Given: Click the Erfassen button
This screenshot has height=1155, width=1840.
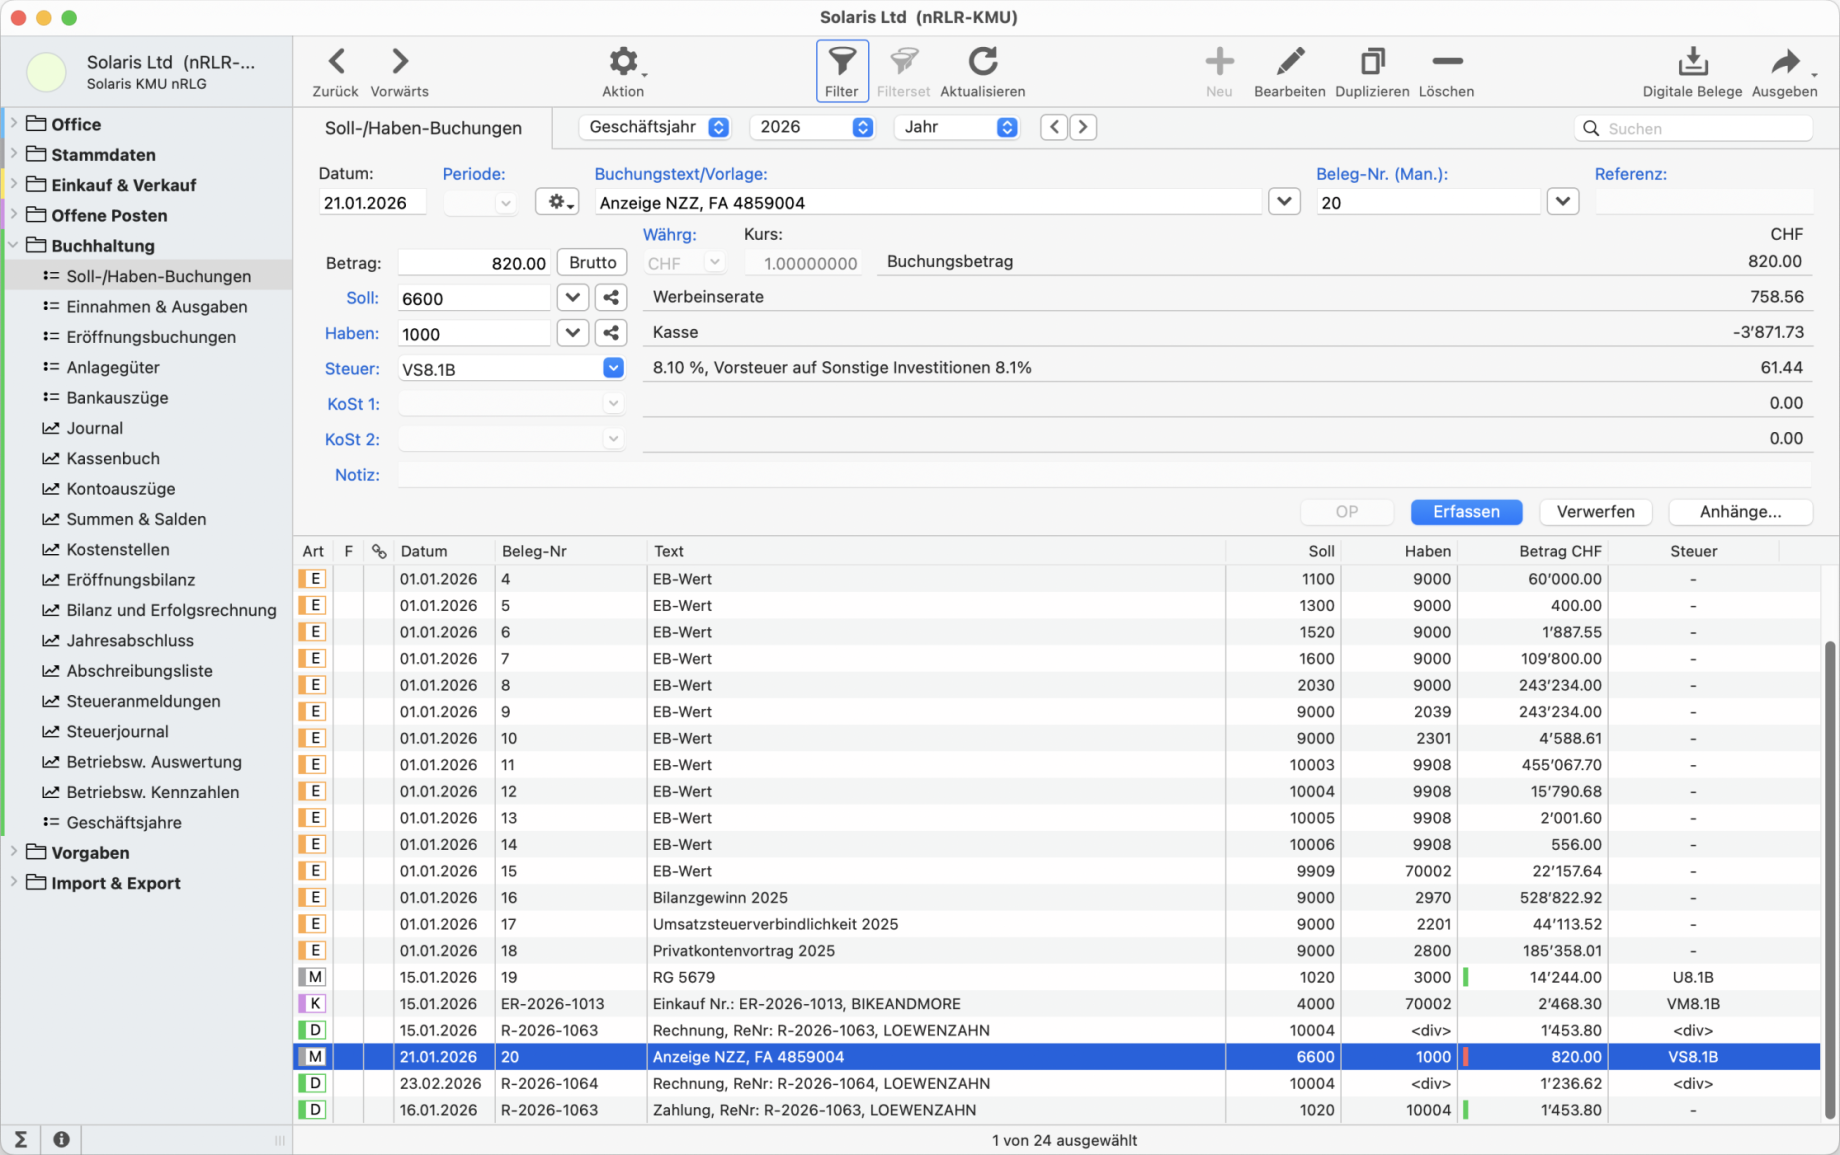Looking at the screenshot, I should [x=1466, y=512].
